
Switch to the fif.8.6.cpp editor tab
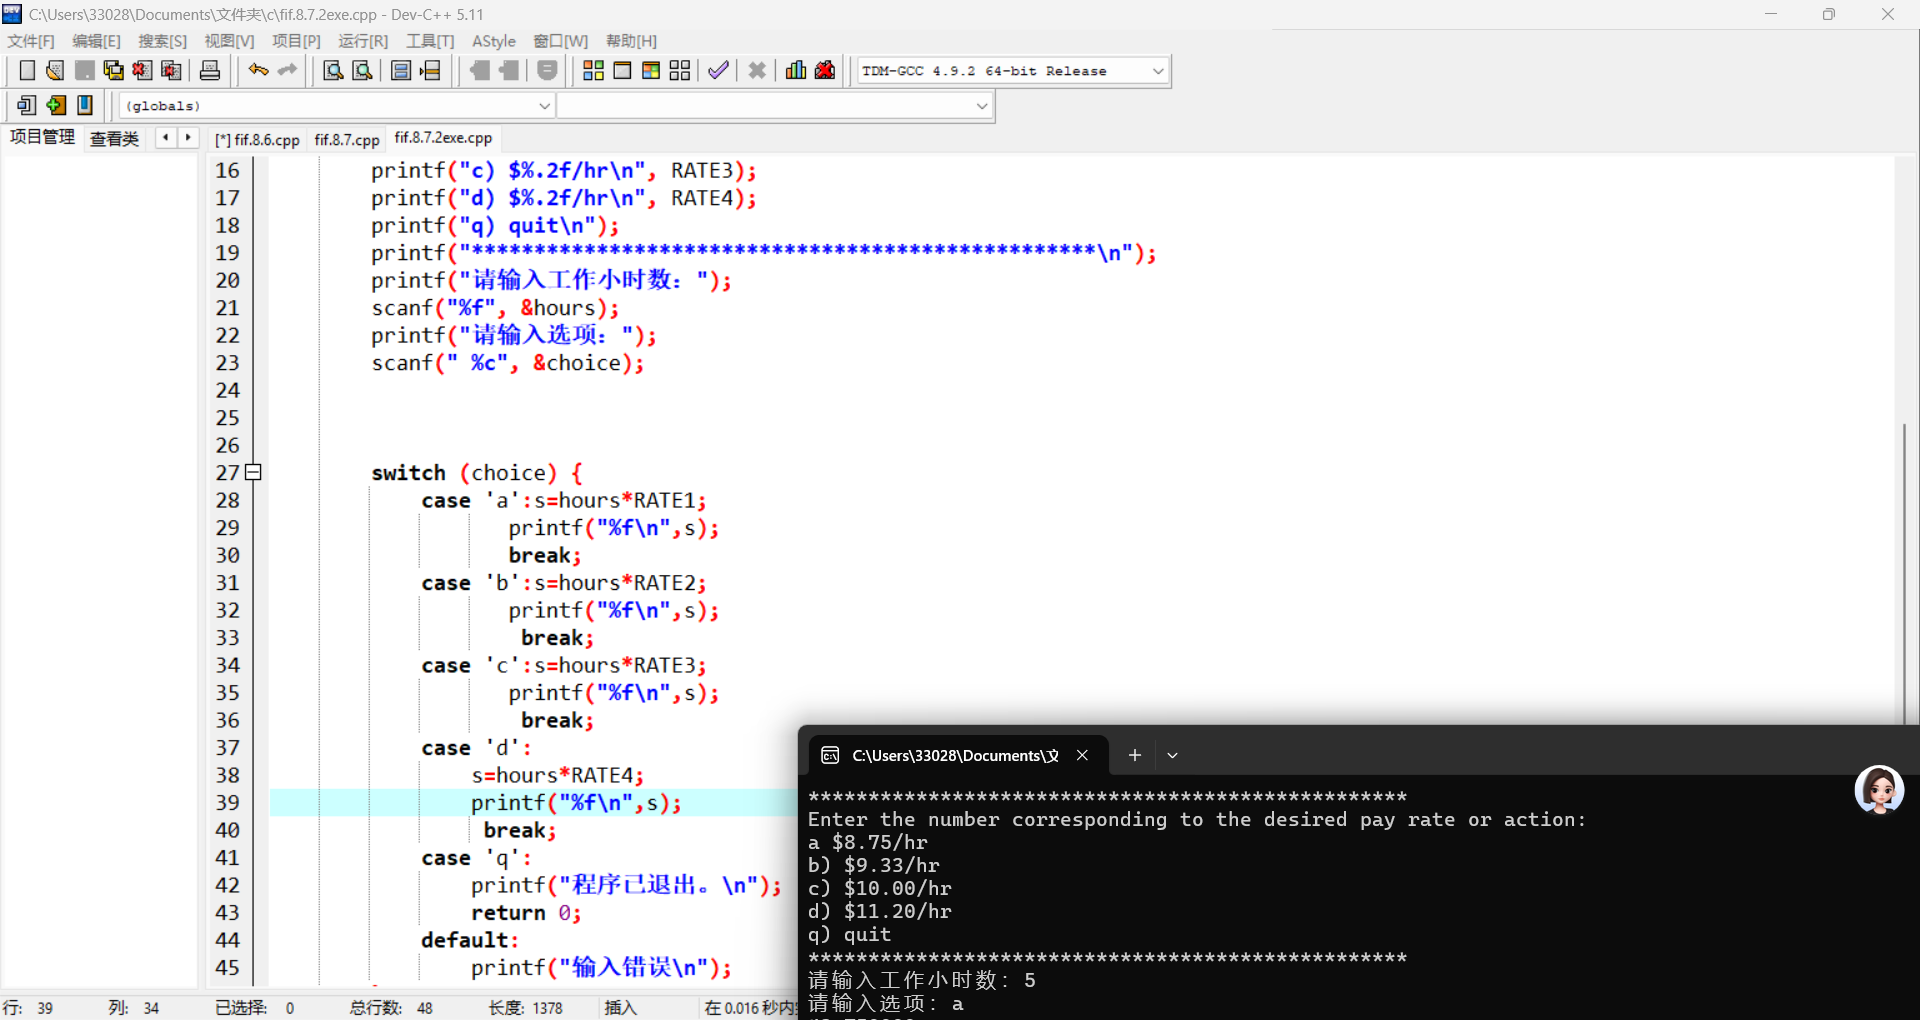tap(257, 140)
